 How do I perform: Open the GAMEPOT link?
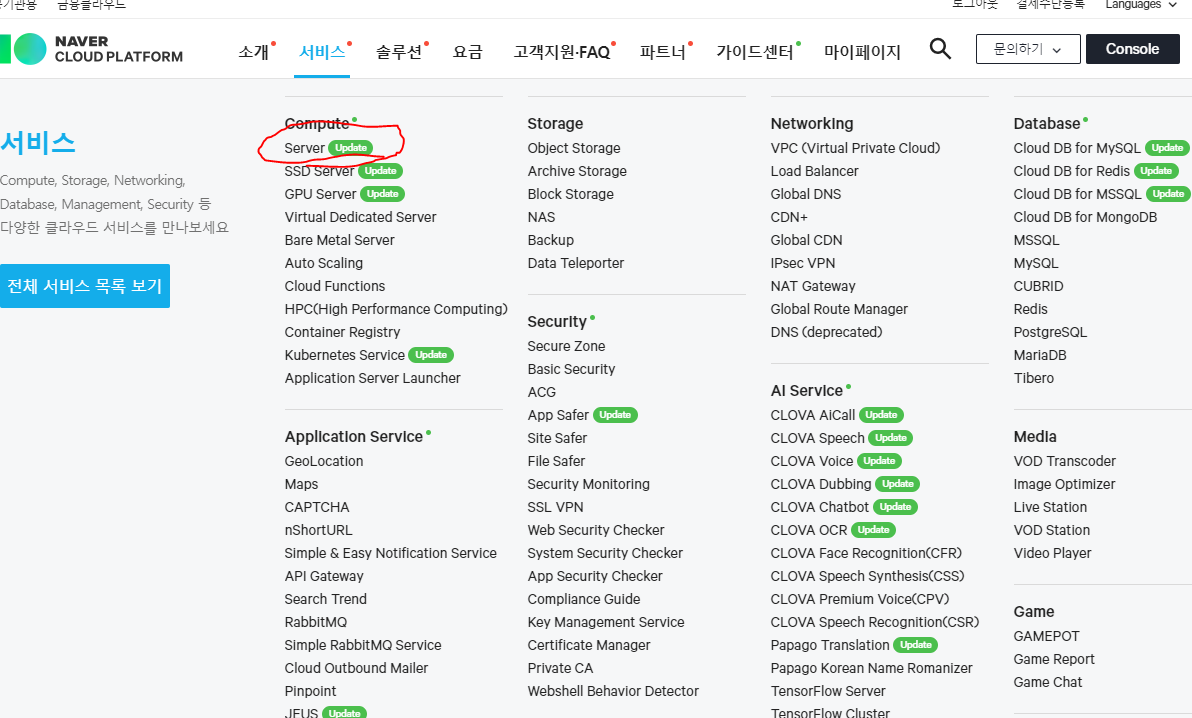click(x=1046, y=636)
